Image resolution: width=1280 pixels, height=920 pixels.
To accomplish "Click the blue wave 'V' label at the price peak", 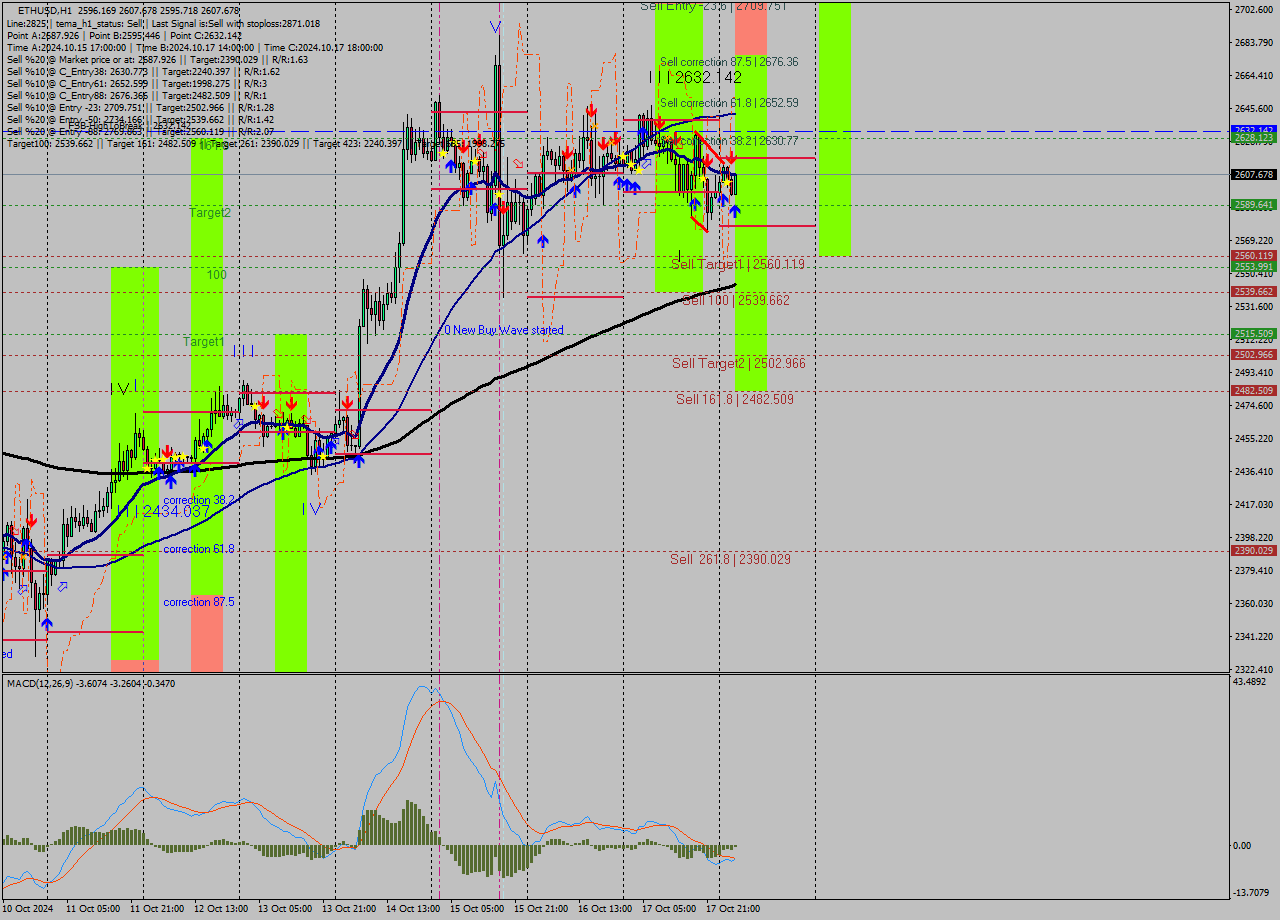I will pos(495,26).
